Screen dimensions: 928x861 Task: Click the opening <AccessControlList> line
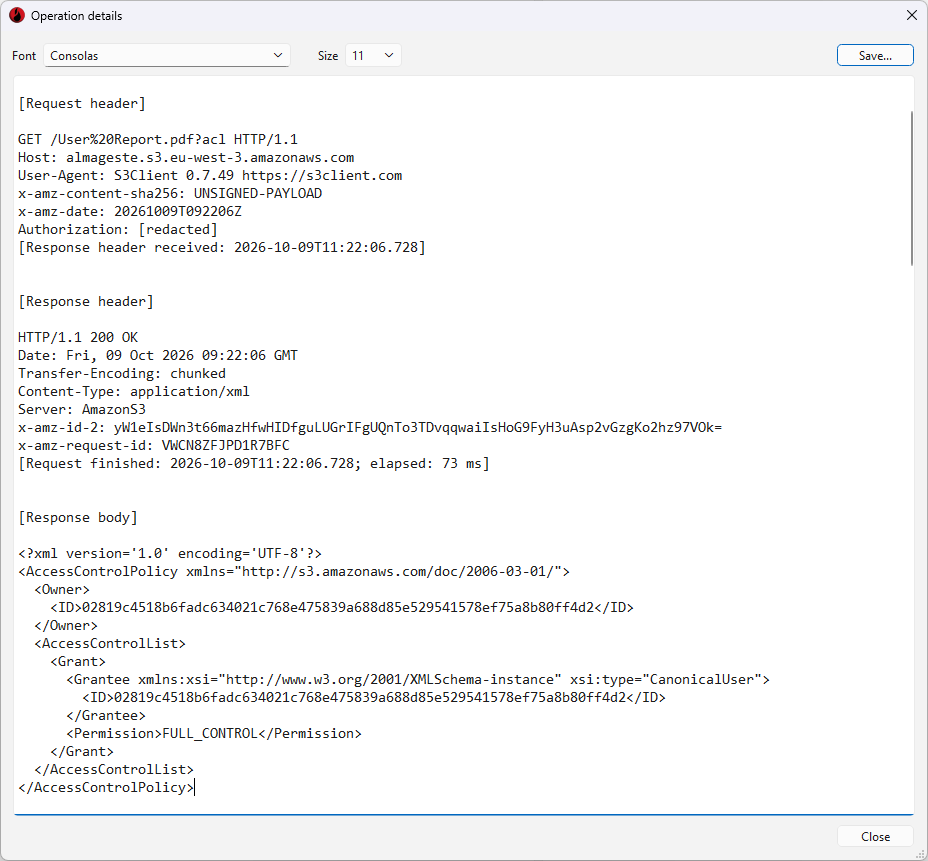pyautogui.click(x=110, y=643)
